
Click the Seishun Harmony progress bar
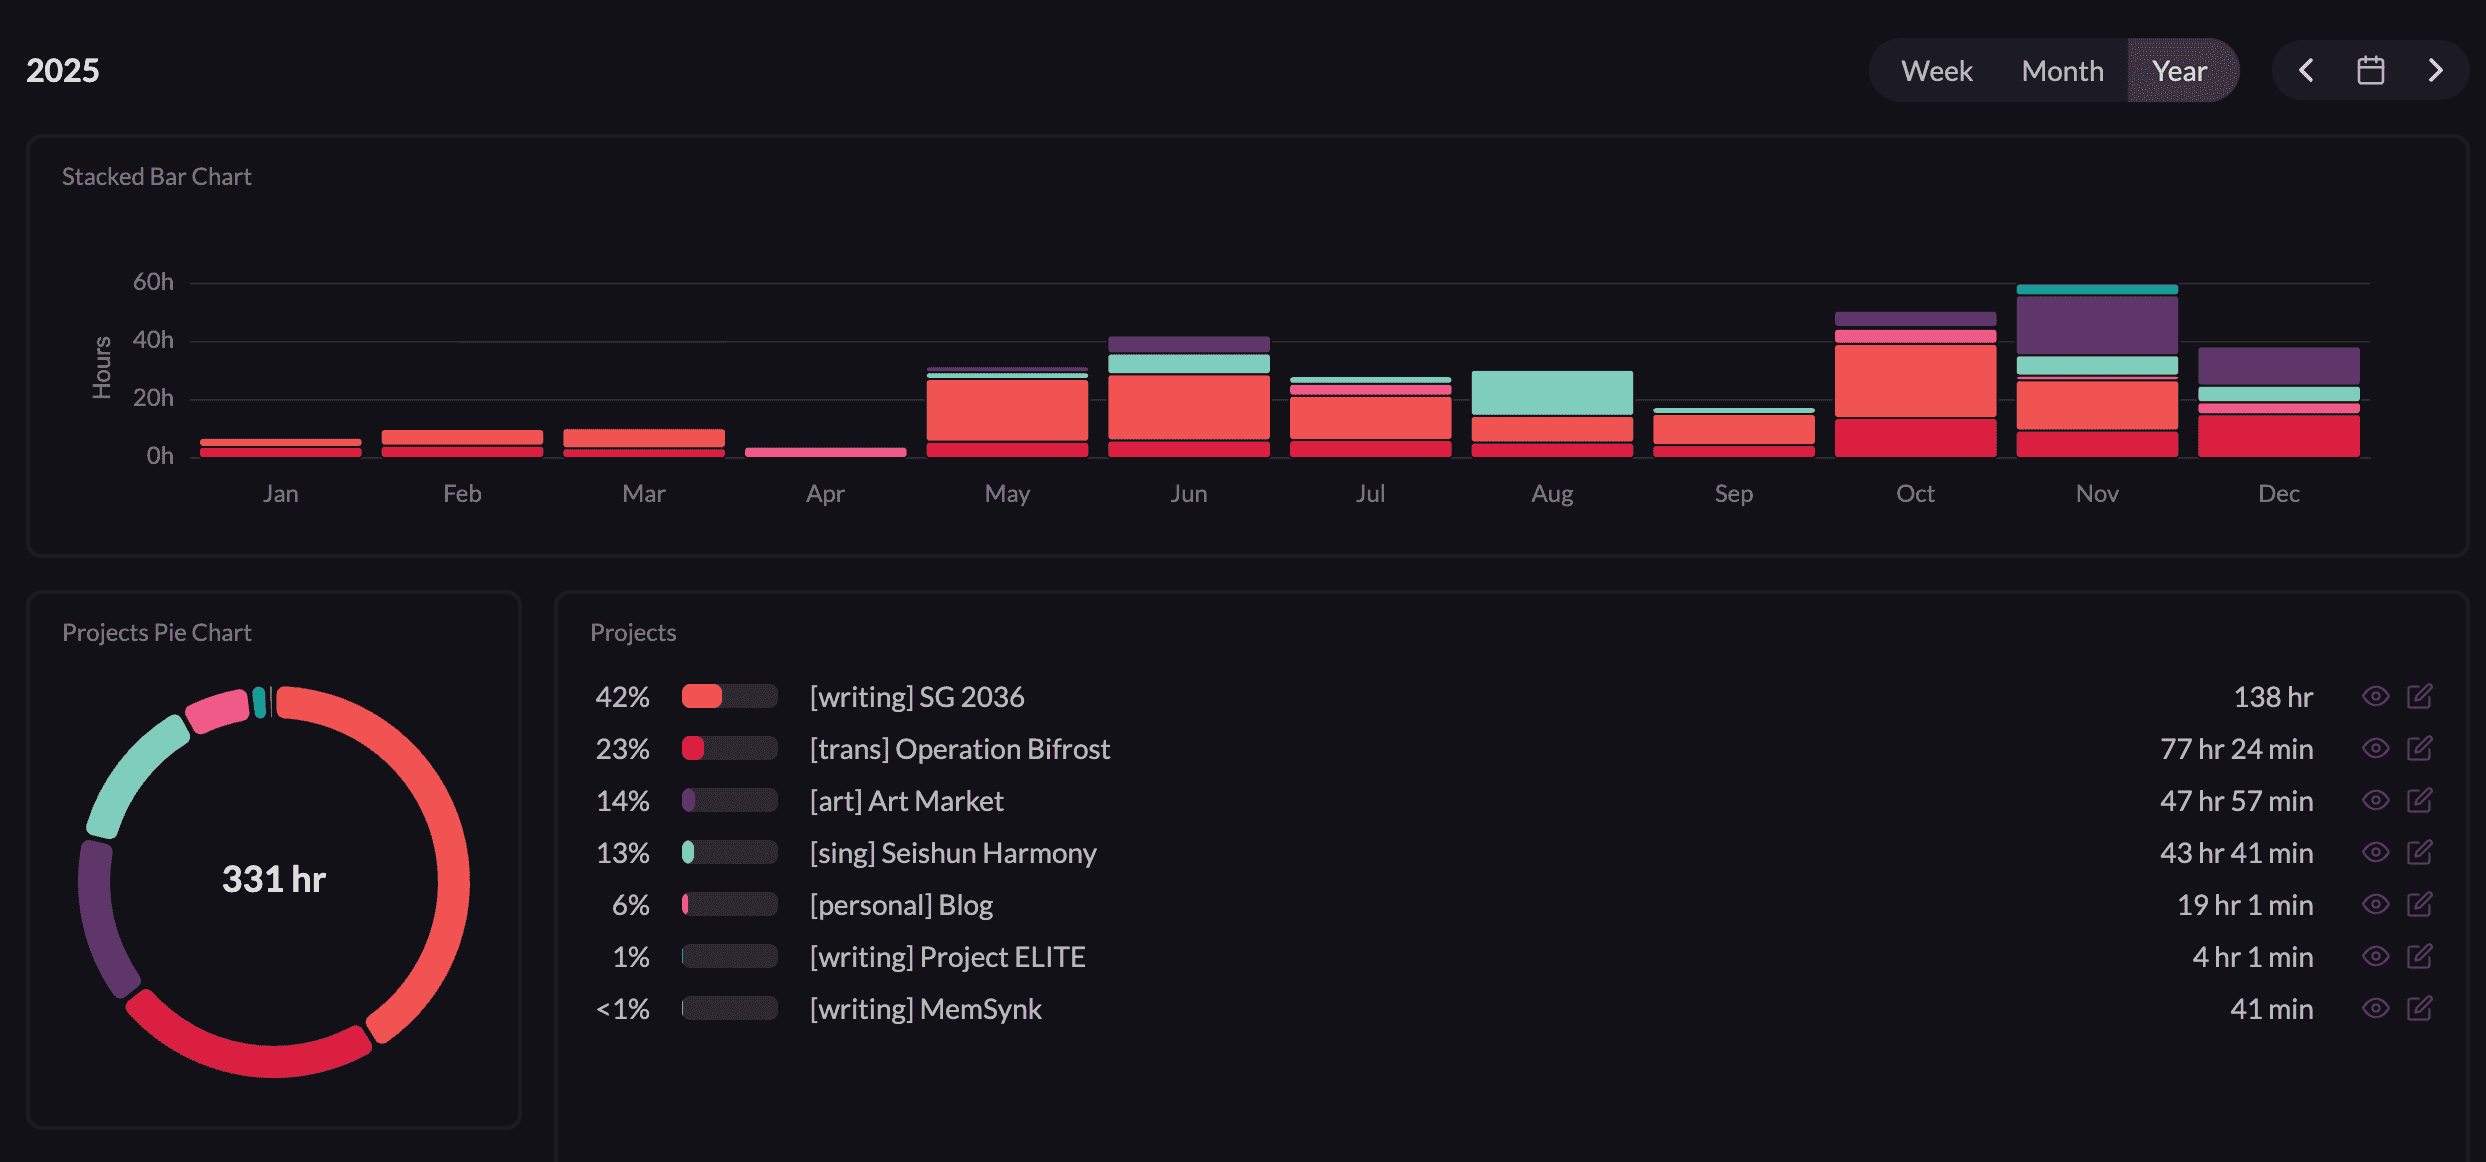click(729, 852)
